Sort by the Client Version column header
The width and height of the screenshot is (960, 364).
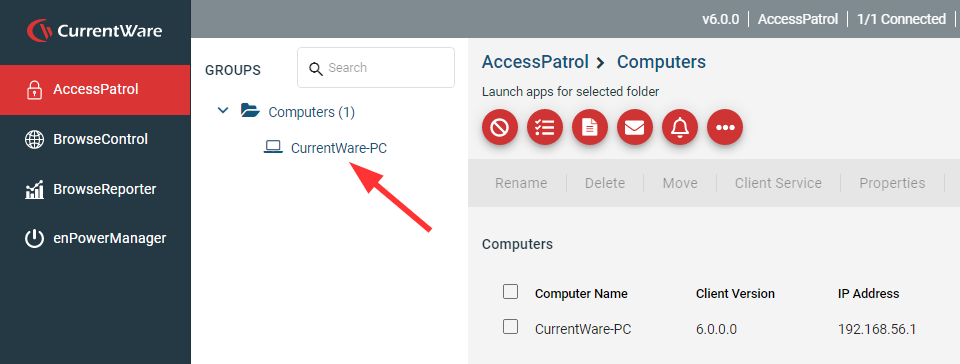click(x=735, y=294)
